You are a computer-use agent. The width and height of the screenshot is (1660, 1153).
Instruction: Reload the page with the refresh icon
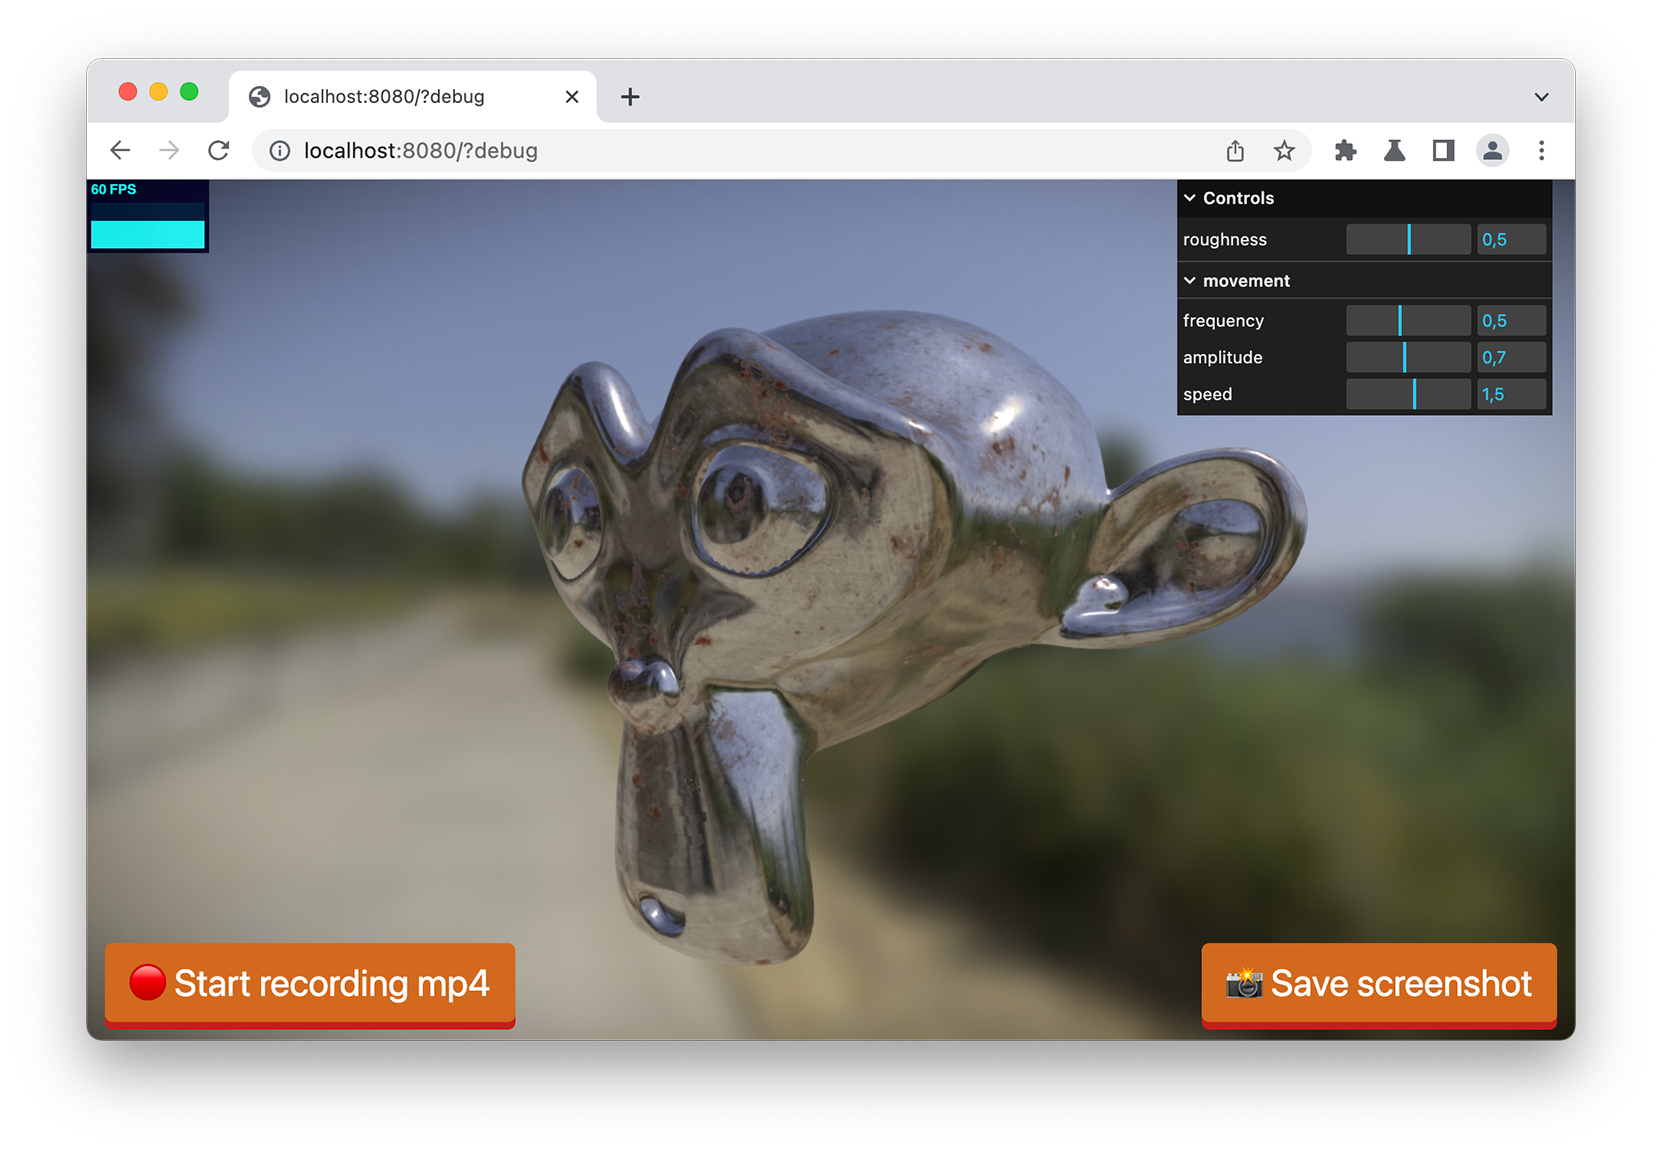coord(218,150)
